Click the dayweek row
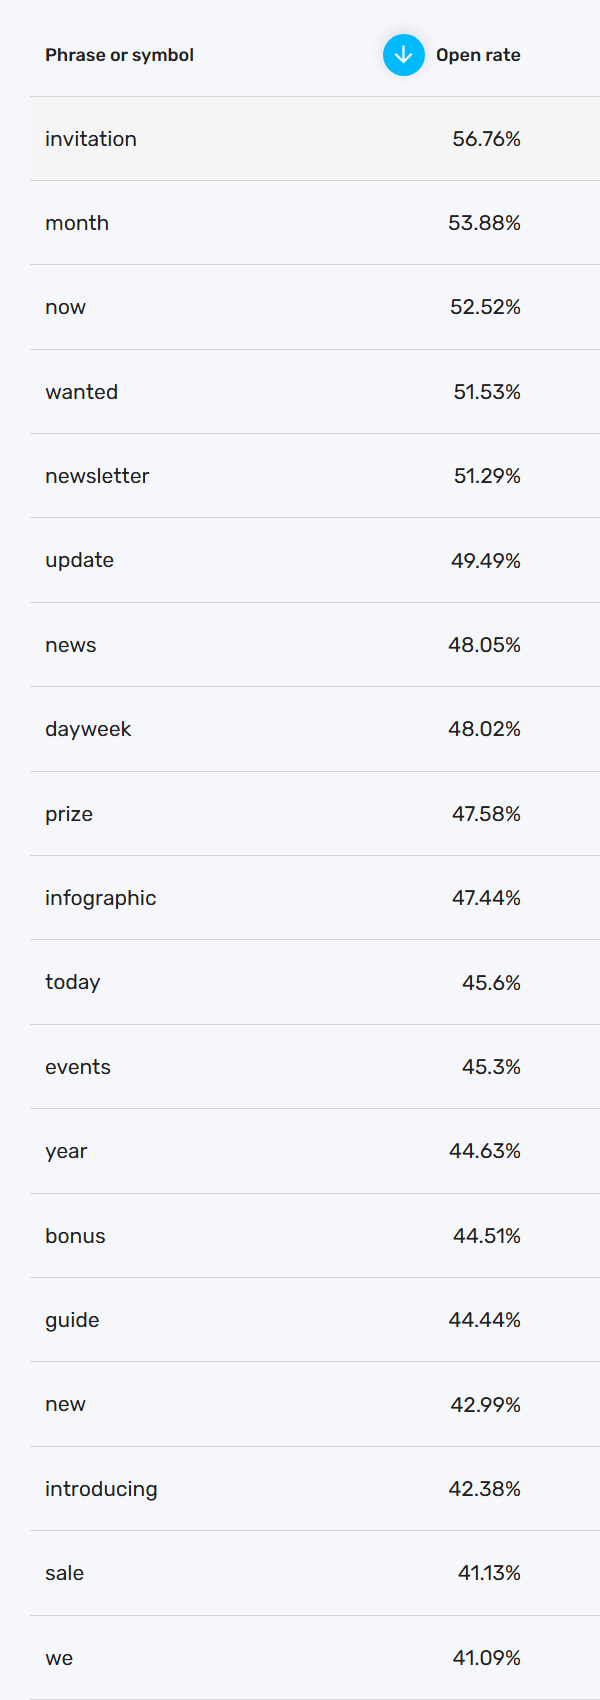The height and width of the screenshot is (1700, 600). click(315, 729)
